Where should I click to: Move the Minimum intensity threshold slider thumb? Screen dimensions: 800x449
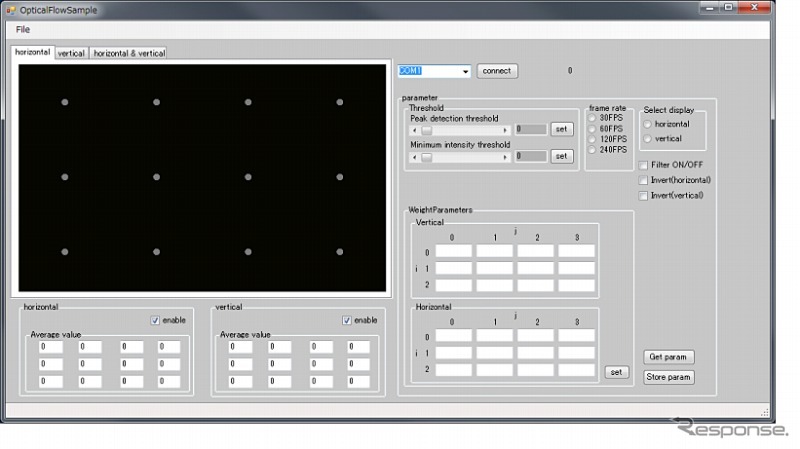tap(427, 157)
